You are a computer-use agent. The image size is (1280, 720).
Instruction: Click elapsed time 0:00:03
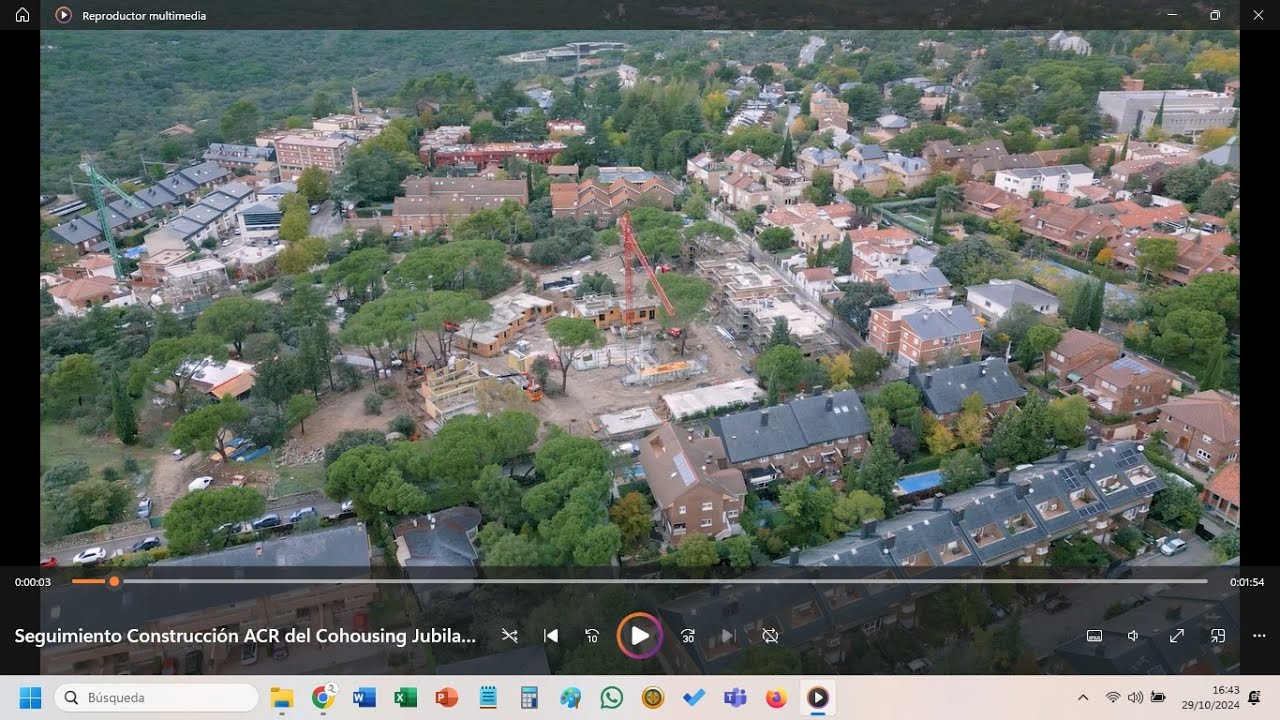(32, 582)
